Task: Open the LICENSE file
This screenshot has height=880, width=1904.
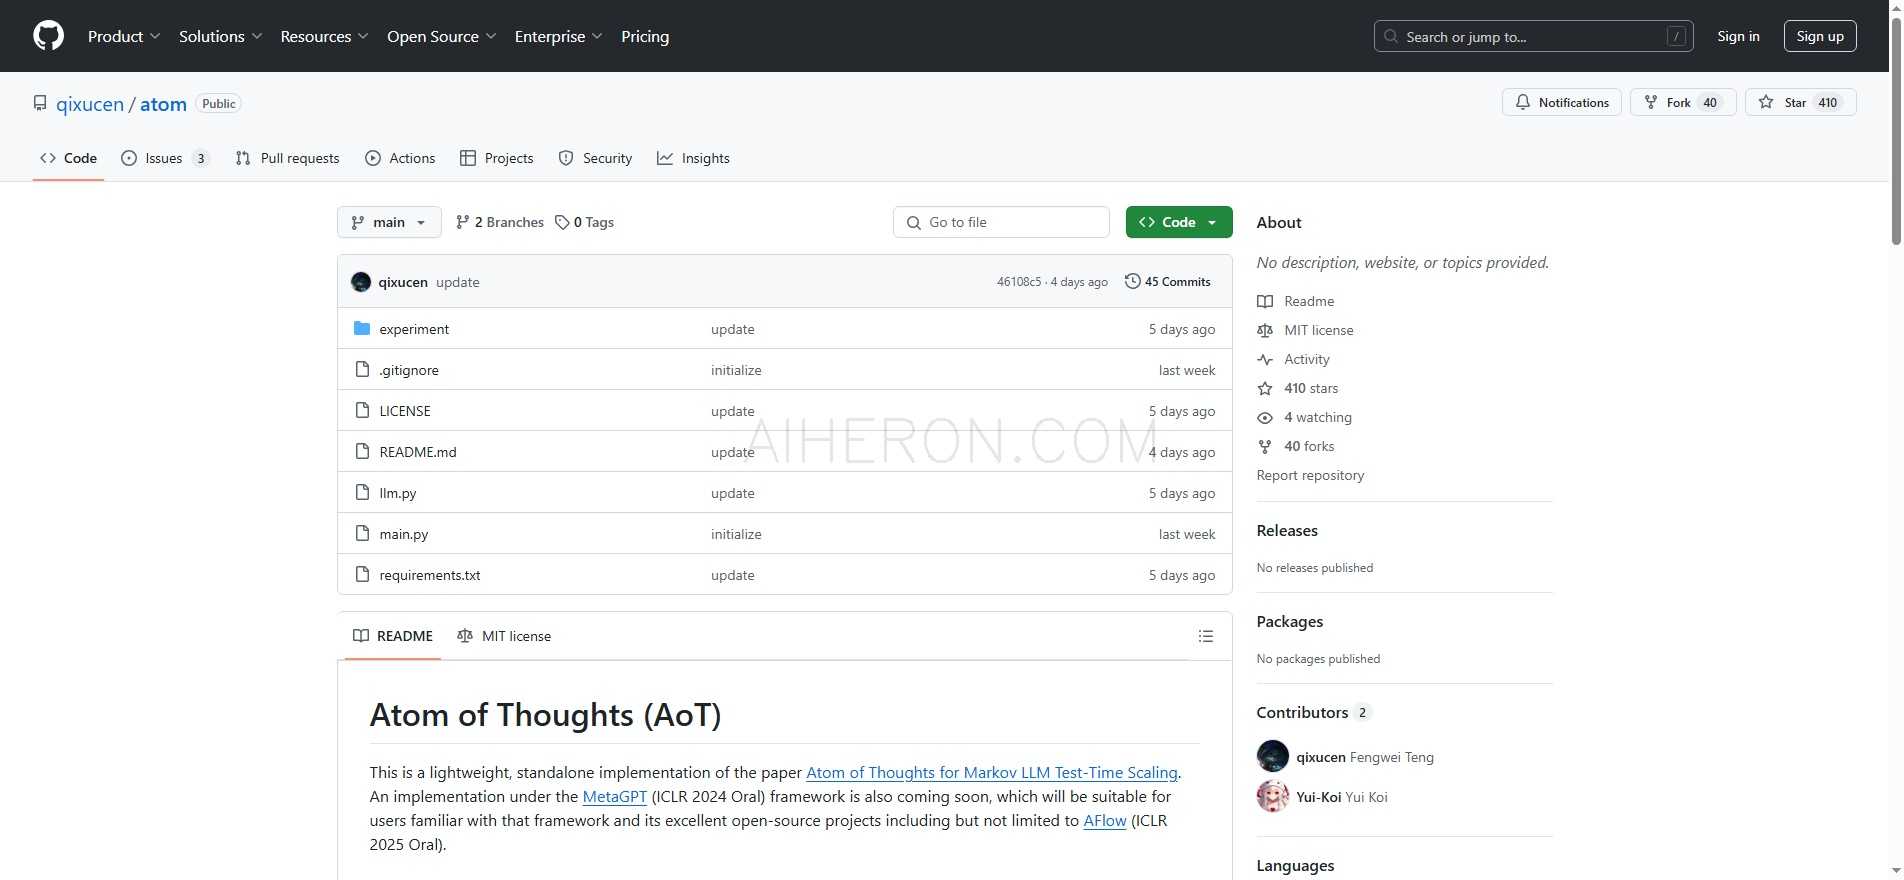Action: click(405, 411)
